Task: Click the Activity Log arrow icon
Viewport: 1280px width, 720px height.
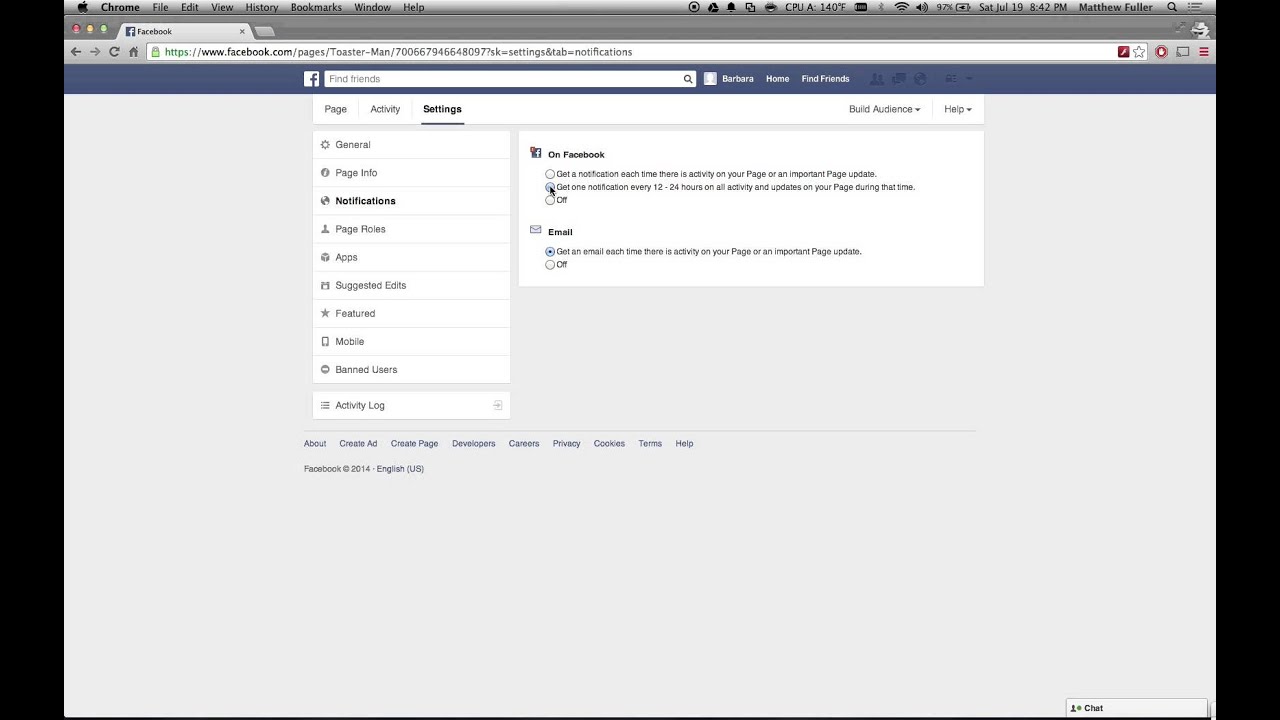Action: click(497, 405)
